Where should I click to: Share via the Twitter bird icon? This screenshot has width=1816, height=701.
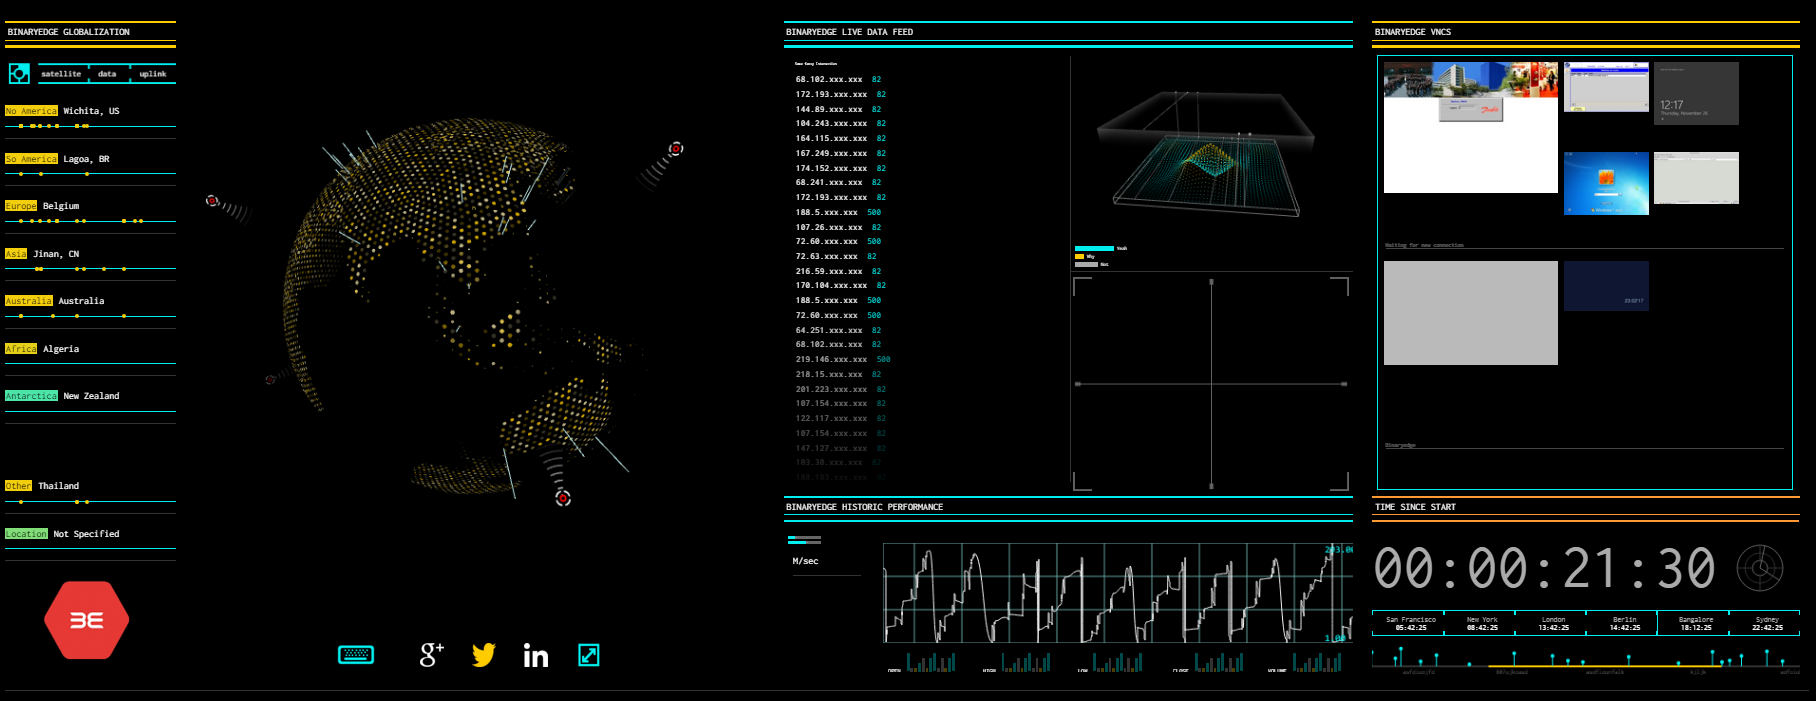[x=484, y=655]
